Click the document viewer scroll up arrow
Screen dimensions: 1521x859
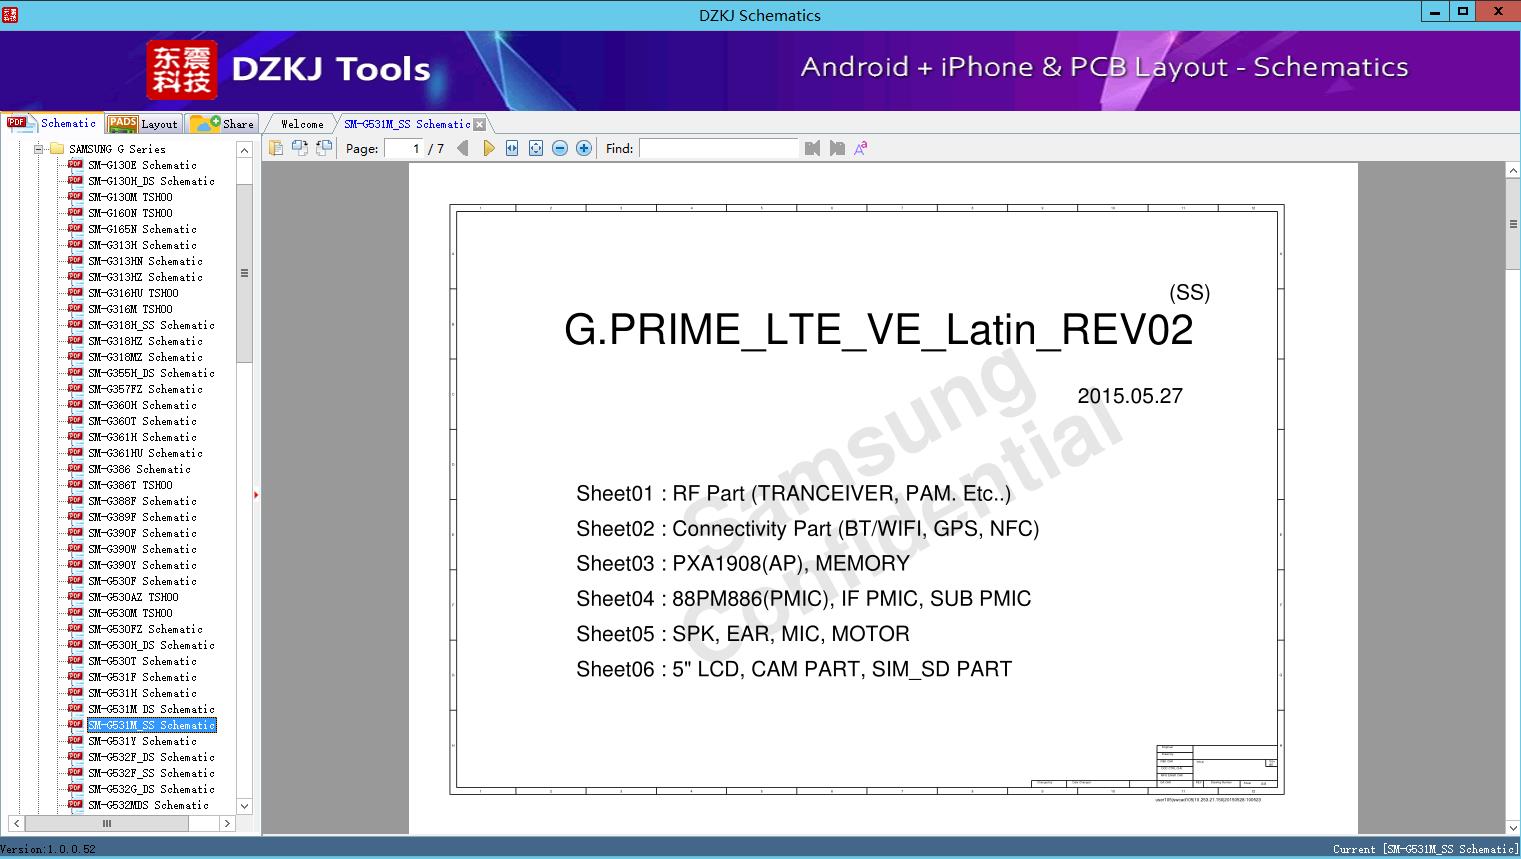[x=1513, y=171]
